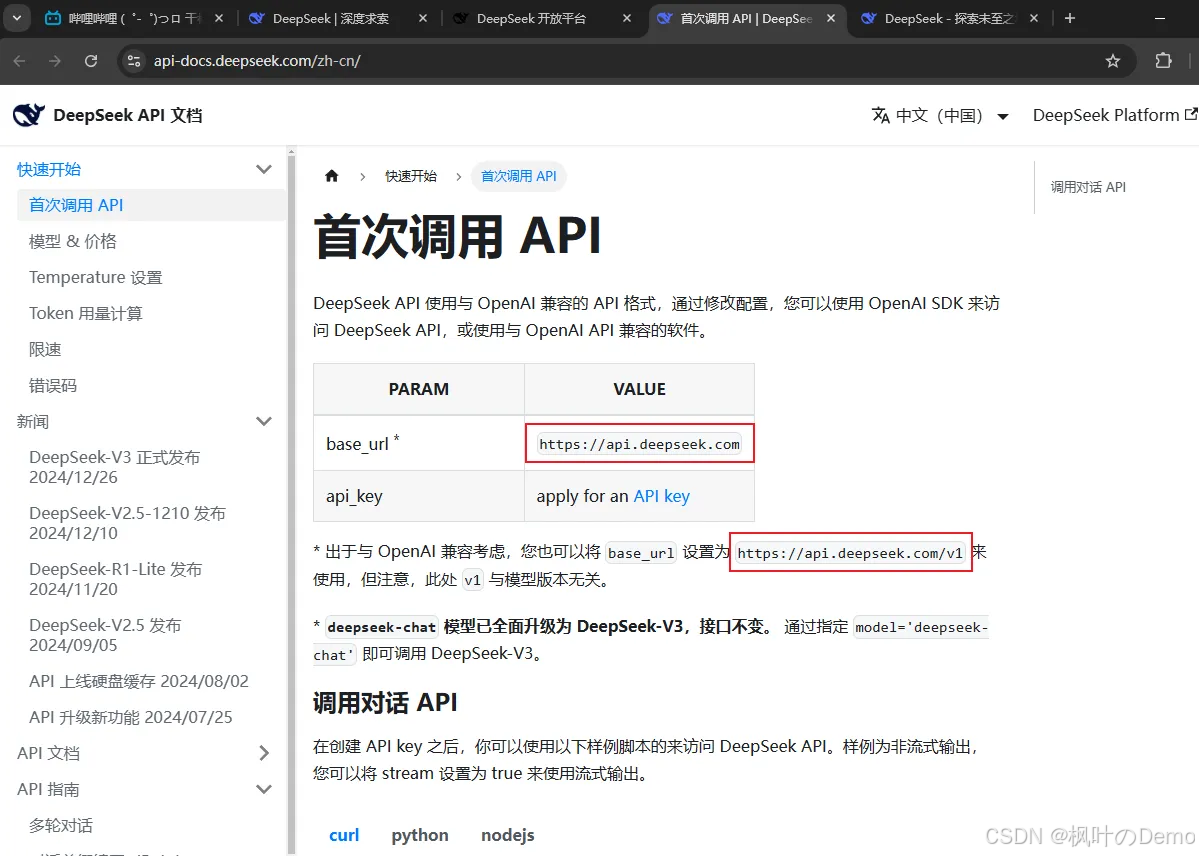This screenshot has height=856, width=1199.
Task: Switch to the python code tab
Action: pyautogui.click(x=419, y=834)
